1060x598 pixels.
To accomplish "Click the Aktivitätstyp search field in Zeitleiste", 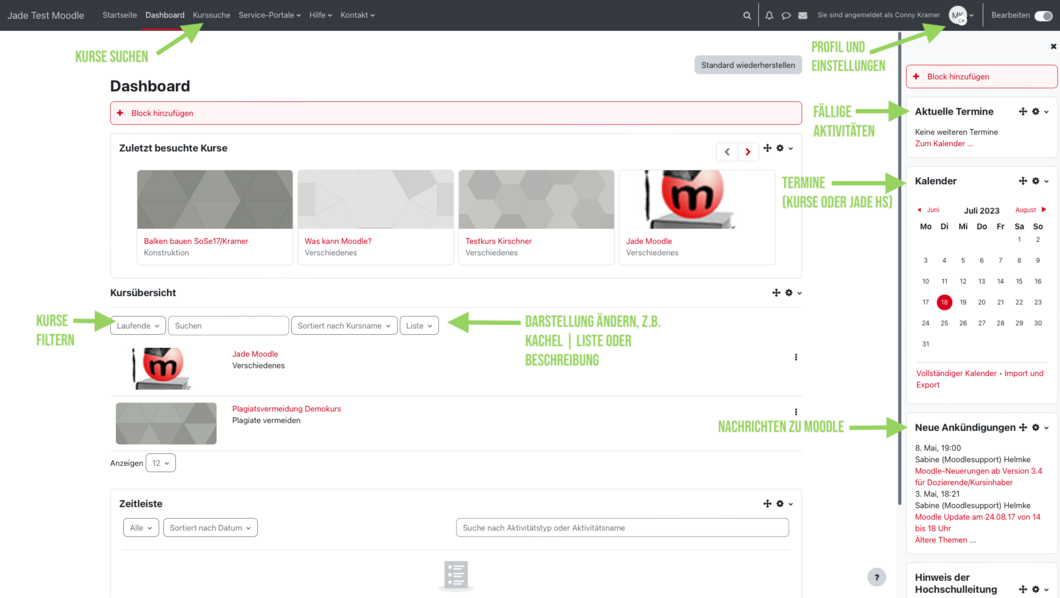I will point(623,528).
